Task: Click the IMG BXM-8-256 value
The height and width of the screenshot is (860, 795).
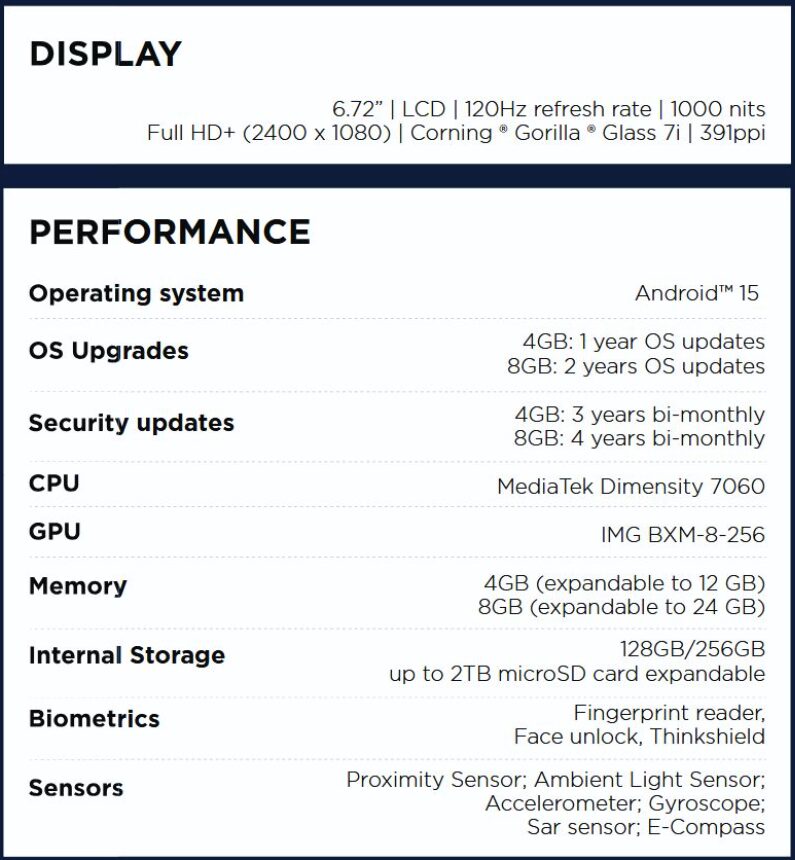Action: coord(683,535)
